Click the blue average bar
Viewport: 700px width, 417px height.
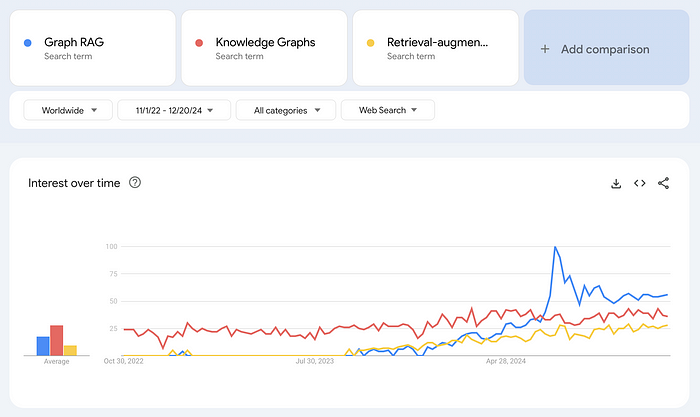point(43,346)
